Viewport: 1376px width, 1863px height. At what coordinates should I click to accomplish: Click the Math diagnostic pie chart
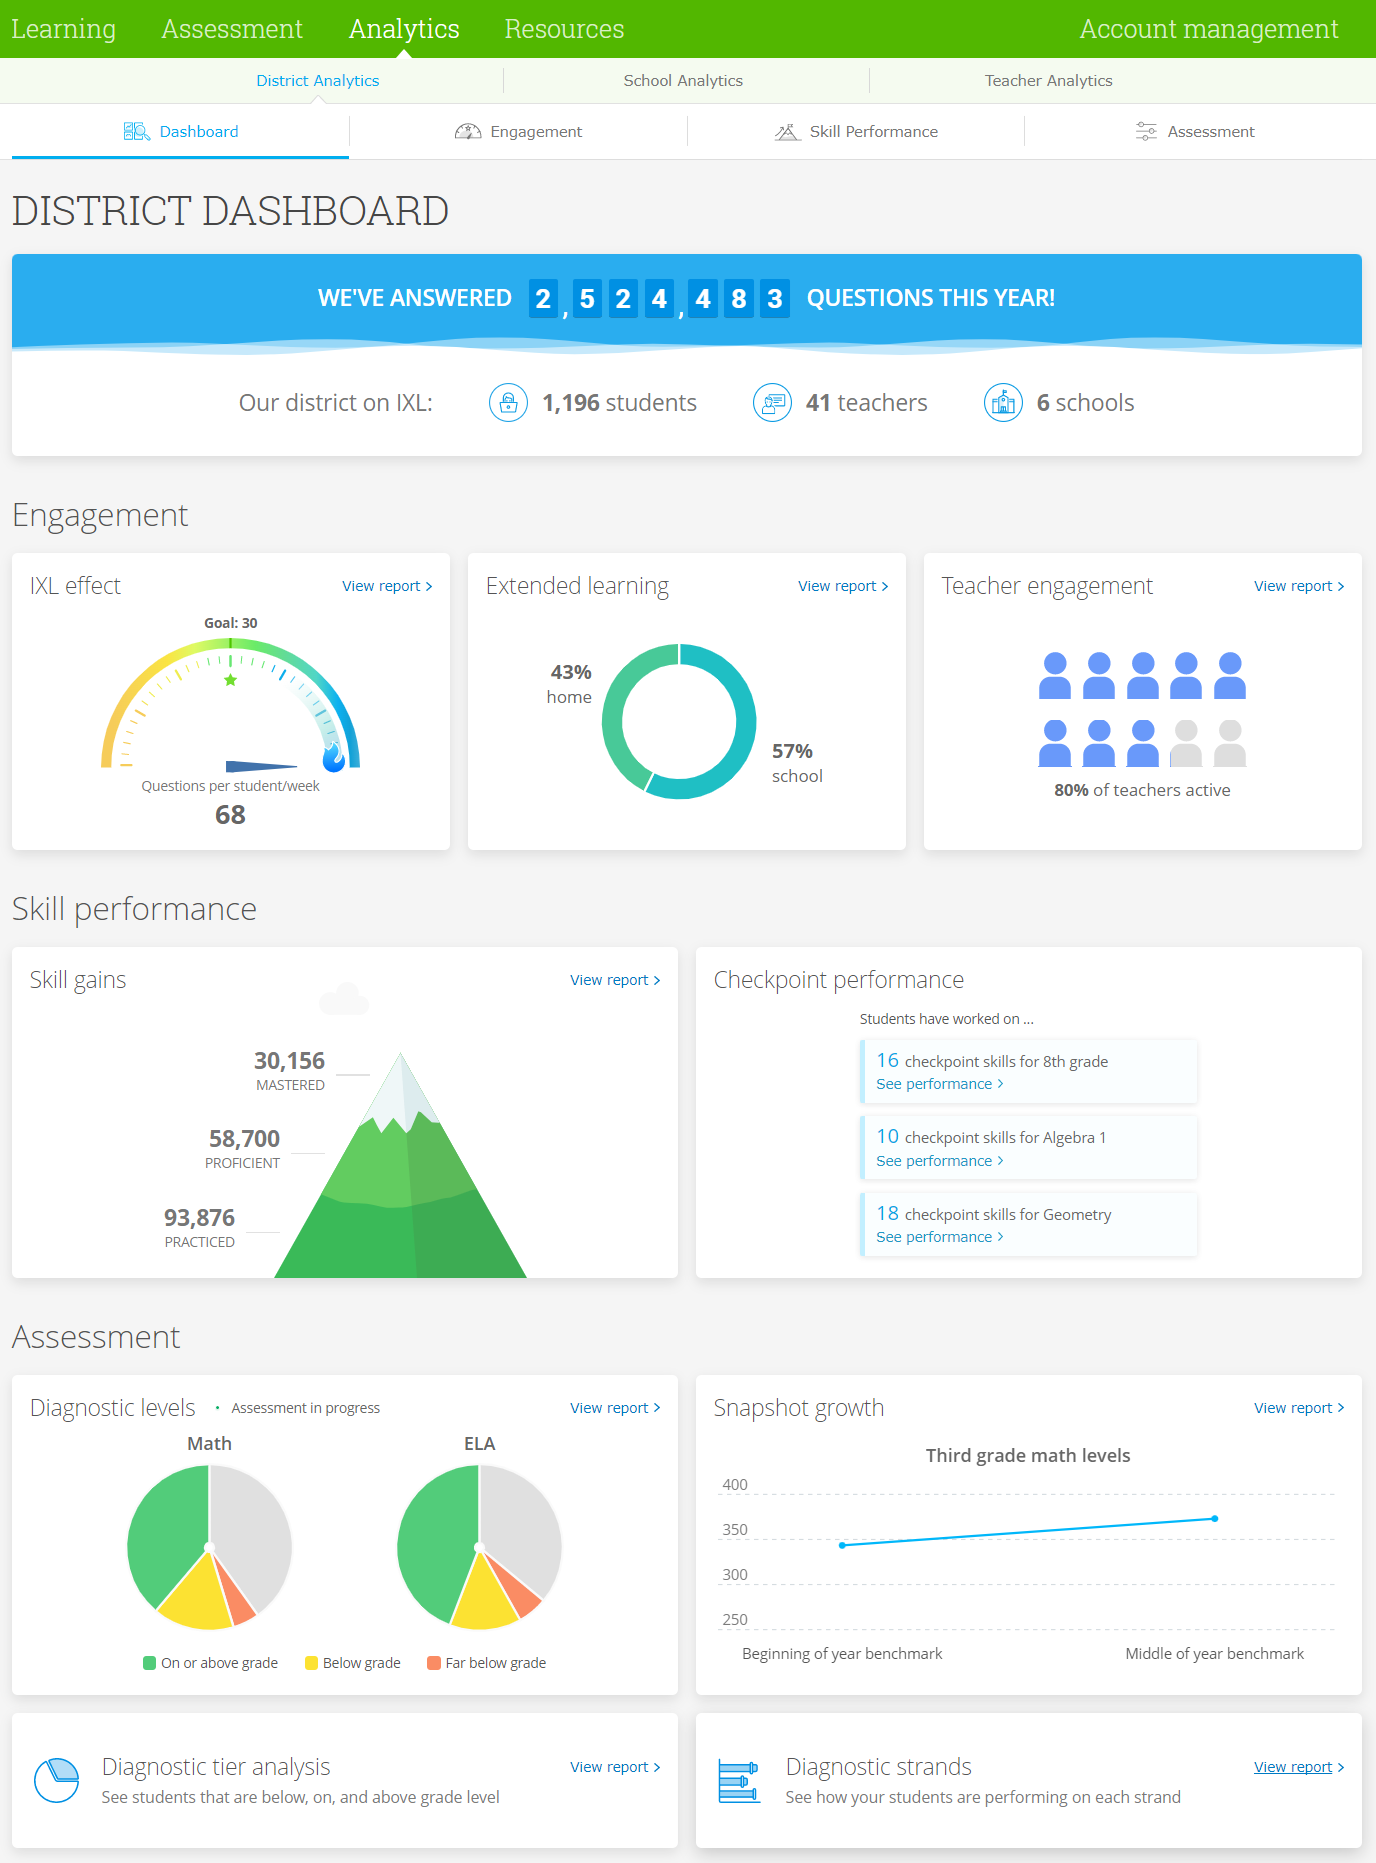(209, 1547)
